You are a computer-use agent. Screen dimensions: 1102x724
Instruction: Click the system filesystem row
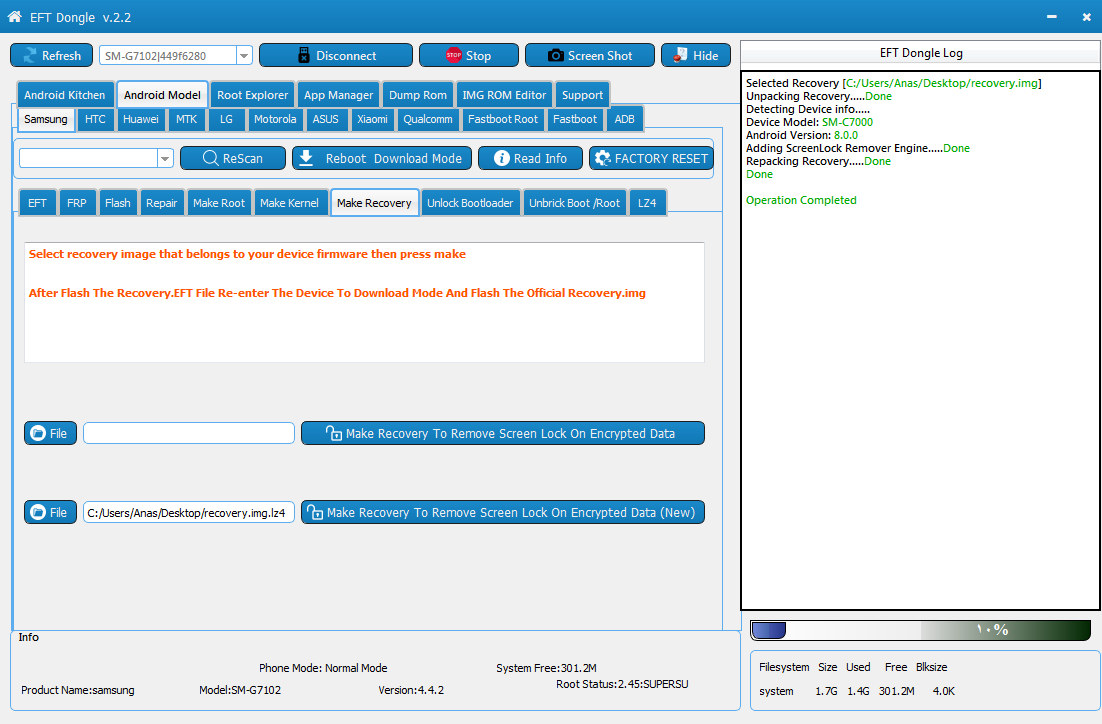[x=857, y=691]
